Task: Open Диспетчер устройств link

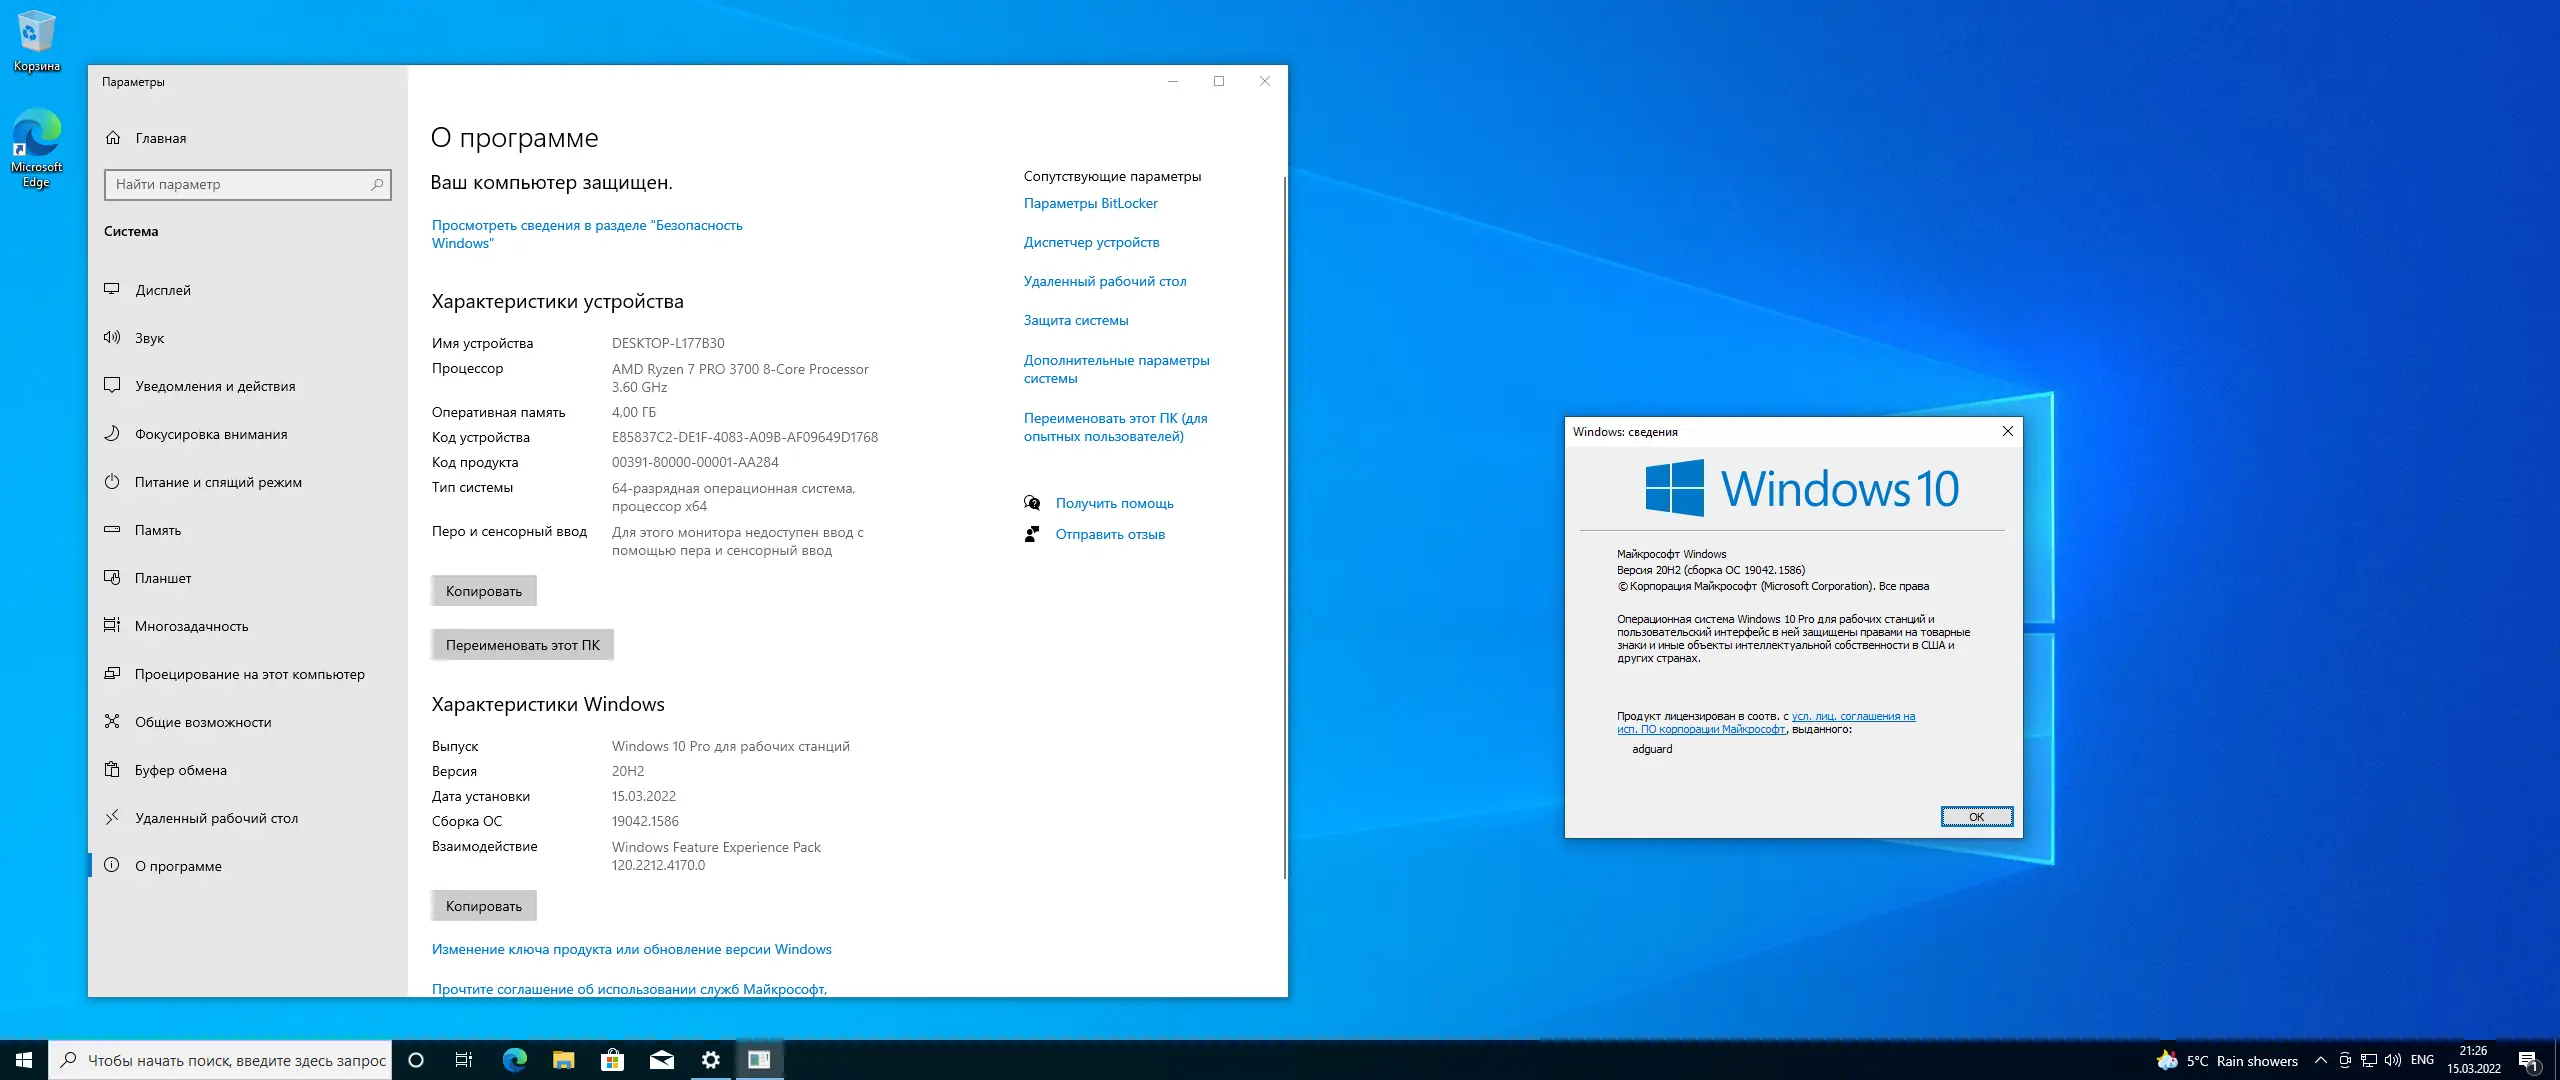Action: tap(1091, 242)
